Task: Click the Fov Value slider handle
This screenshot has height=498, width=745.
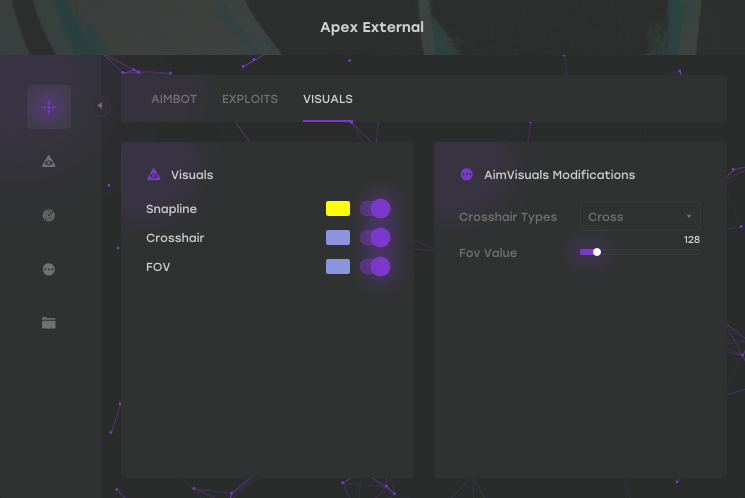Action: [x=597, y=252]
